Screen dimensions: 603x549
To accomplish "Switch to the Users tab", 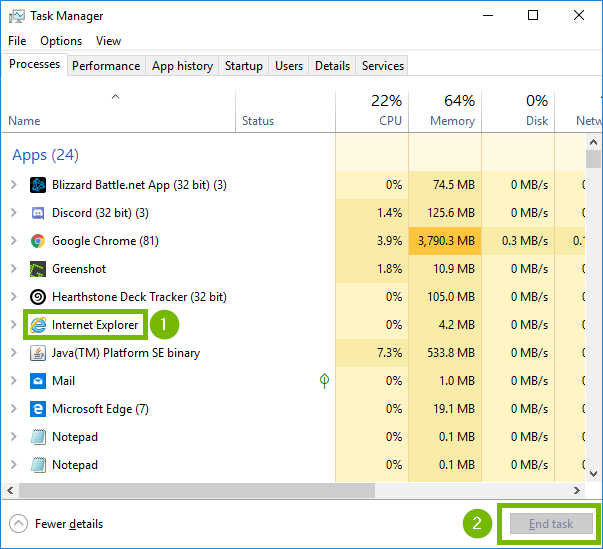I will pyautogui.click(x=289, y=66).
